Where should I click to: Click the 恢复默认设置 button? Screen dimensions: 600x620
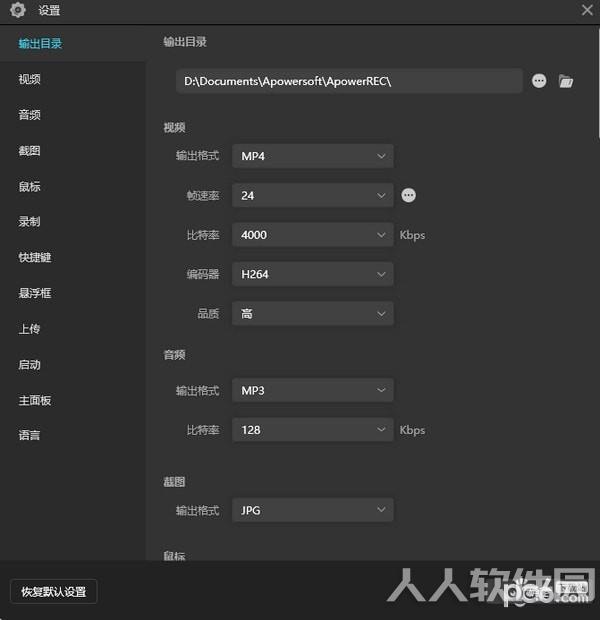[x=53, y=592]
